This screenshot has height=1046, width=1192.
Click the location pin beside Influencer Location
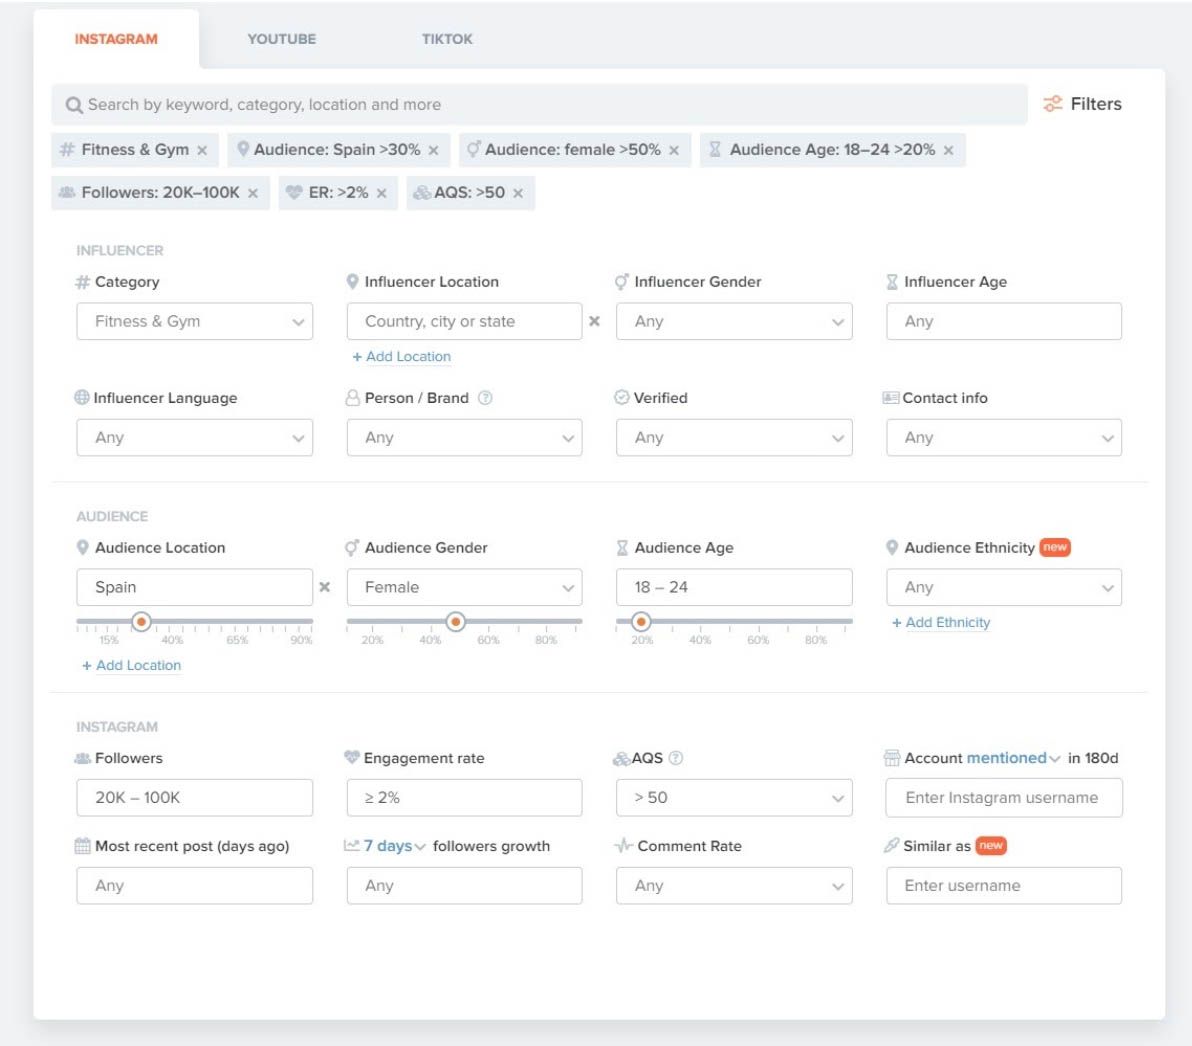354,281
